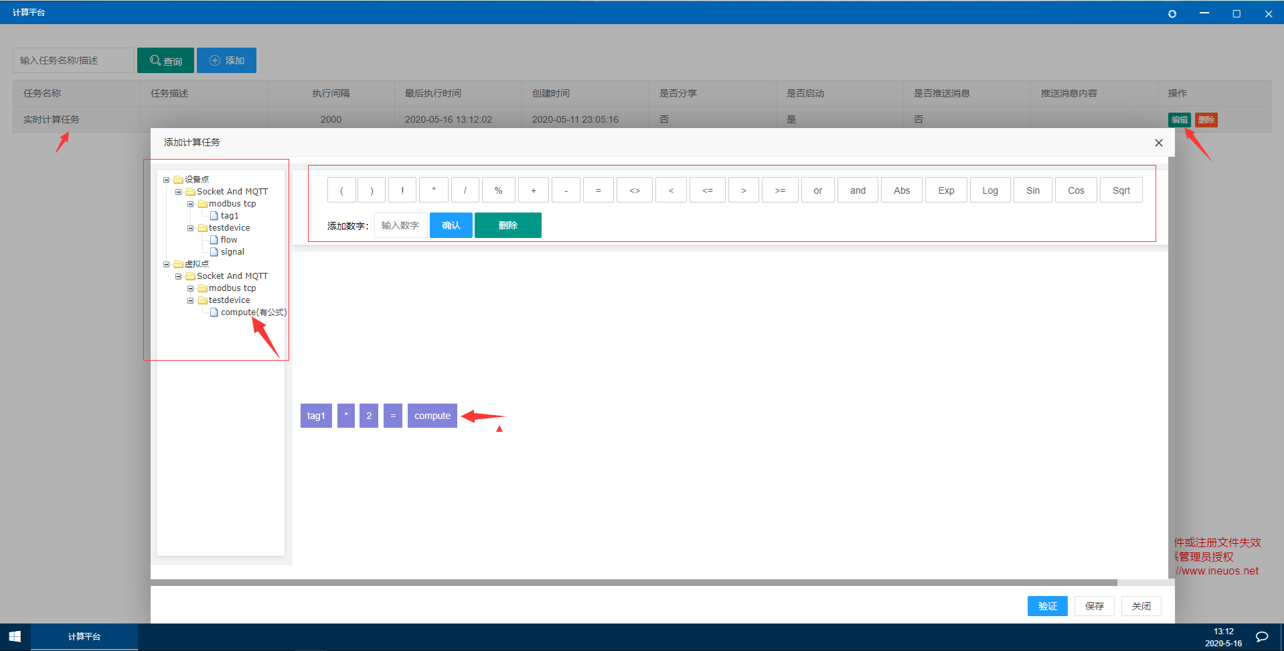This screenshot has width=1284, height=651.
Task: Select the compute token in the formula
Action: tap(432, 416)
